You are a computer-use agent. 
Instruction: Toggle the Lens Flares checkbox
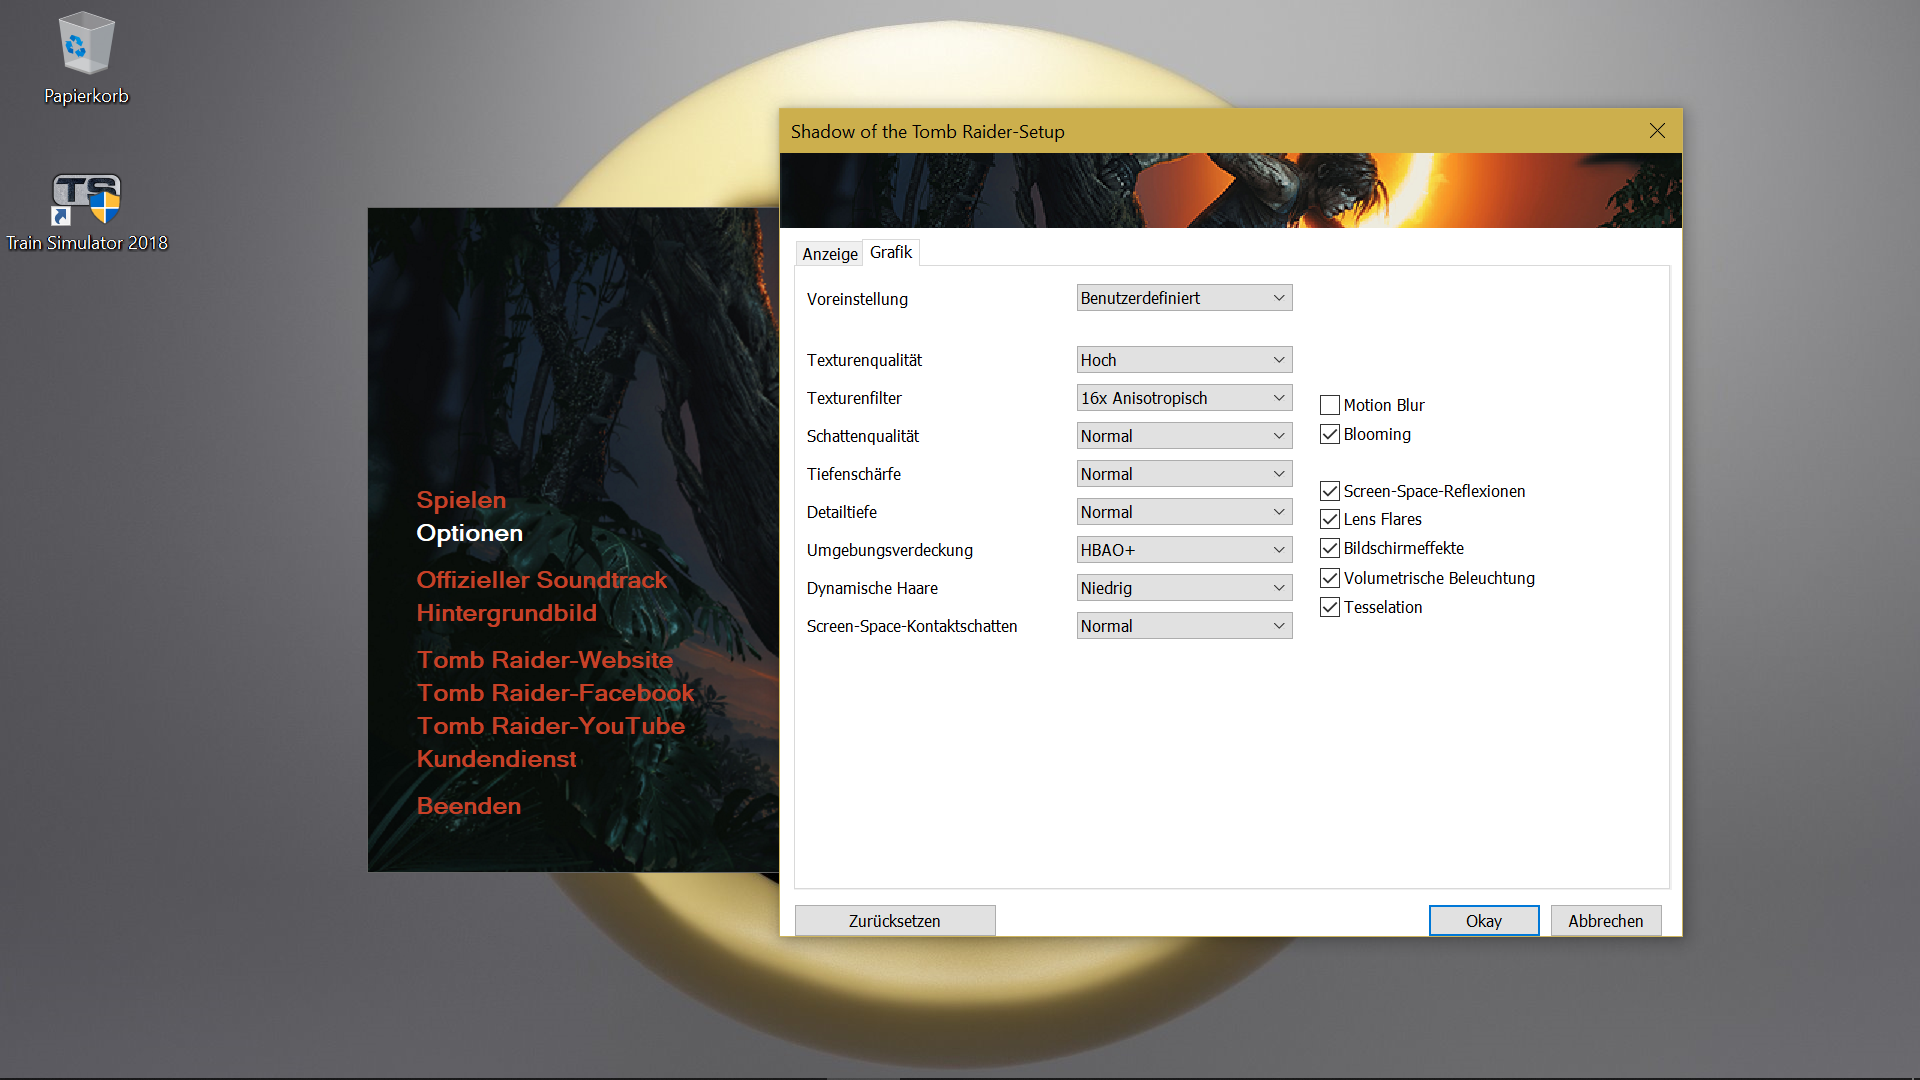point(1330,519)
